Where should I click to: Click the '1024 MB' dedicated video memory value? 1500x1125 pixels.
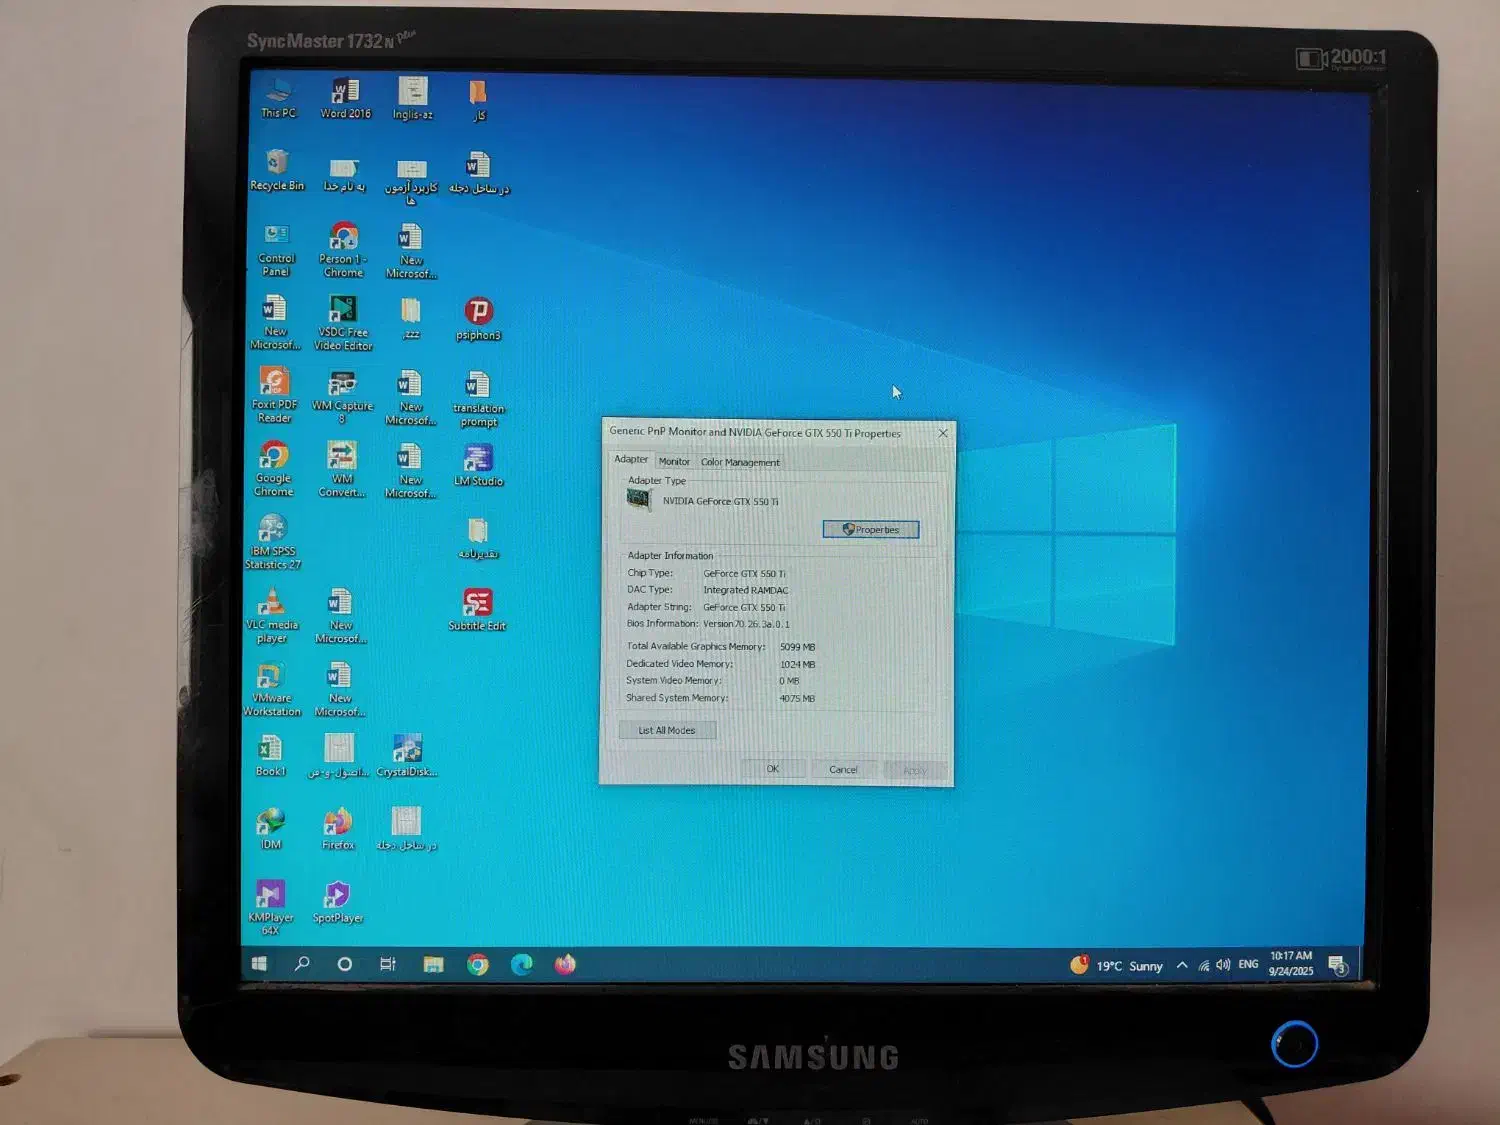point(797,664)
